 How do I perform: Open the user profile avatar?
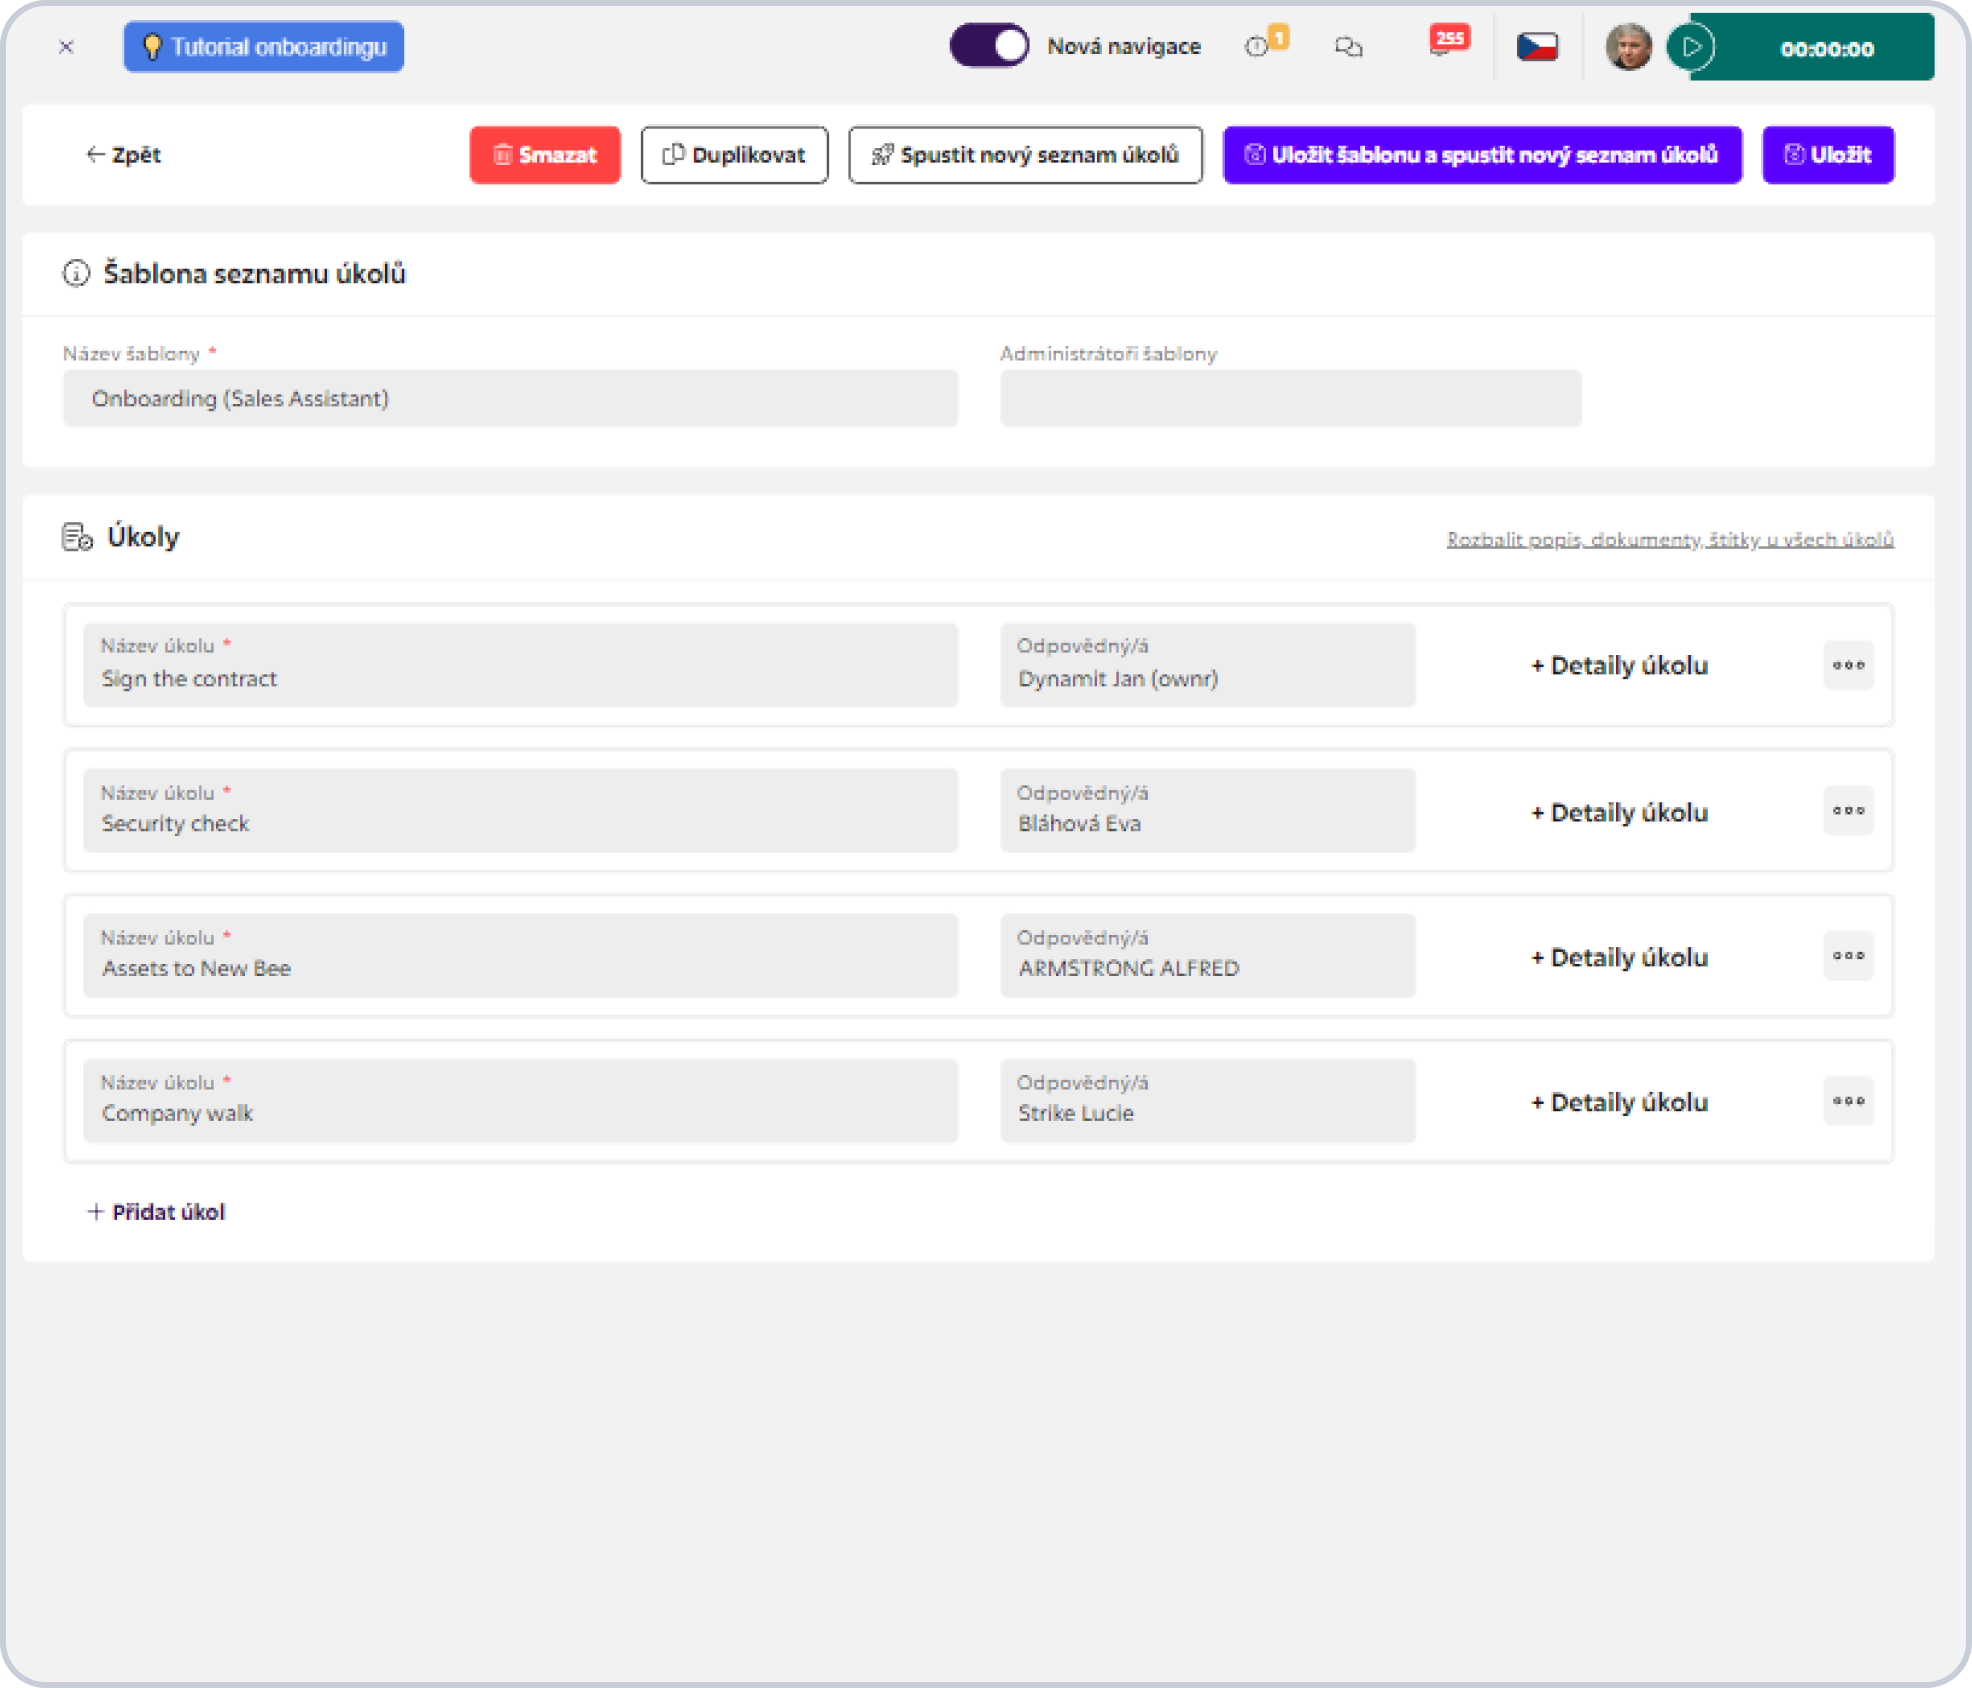click(1628, 47)
